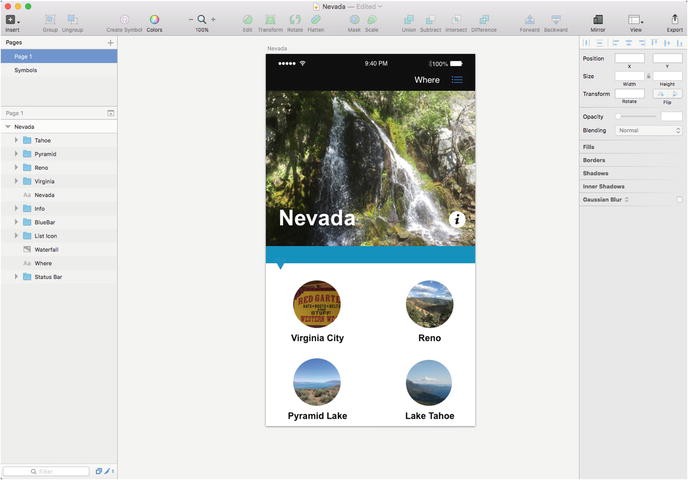
Task: Click the Flatten icon
Action: coord(315,19)
